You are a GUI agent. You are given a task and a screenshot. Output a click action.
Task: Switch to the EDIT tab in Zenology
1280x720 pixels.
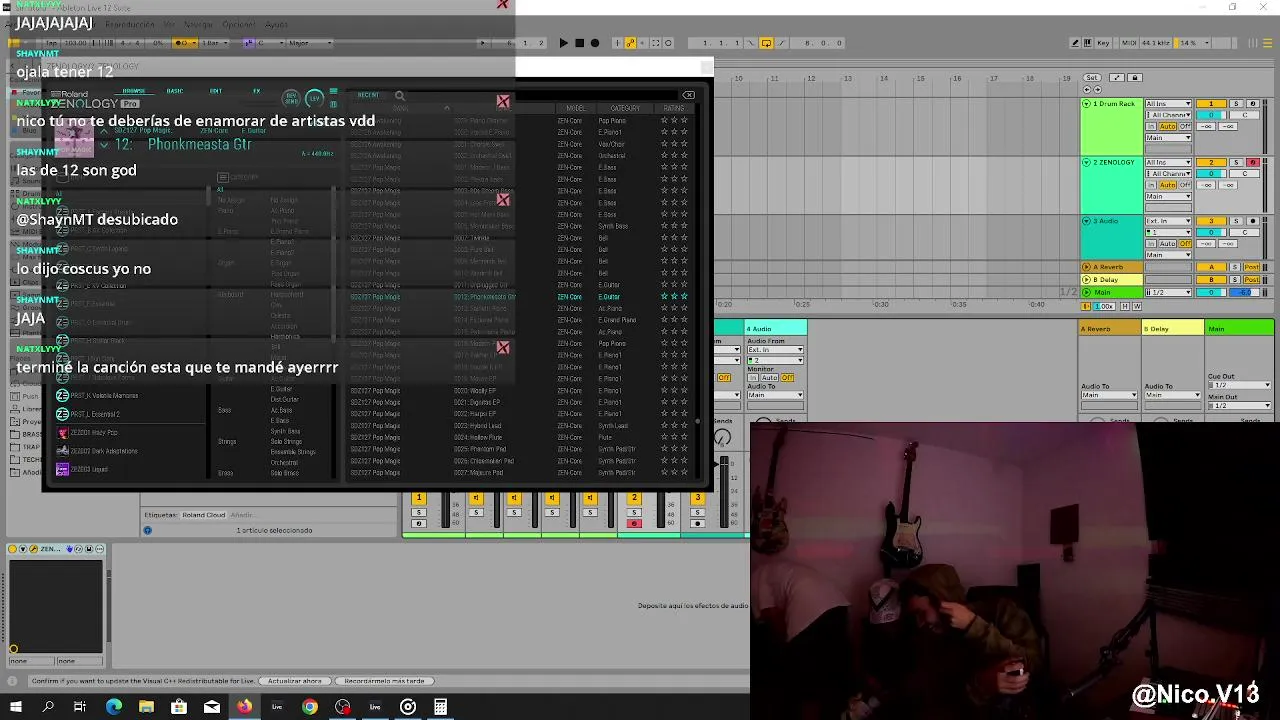216,91
